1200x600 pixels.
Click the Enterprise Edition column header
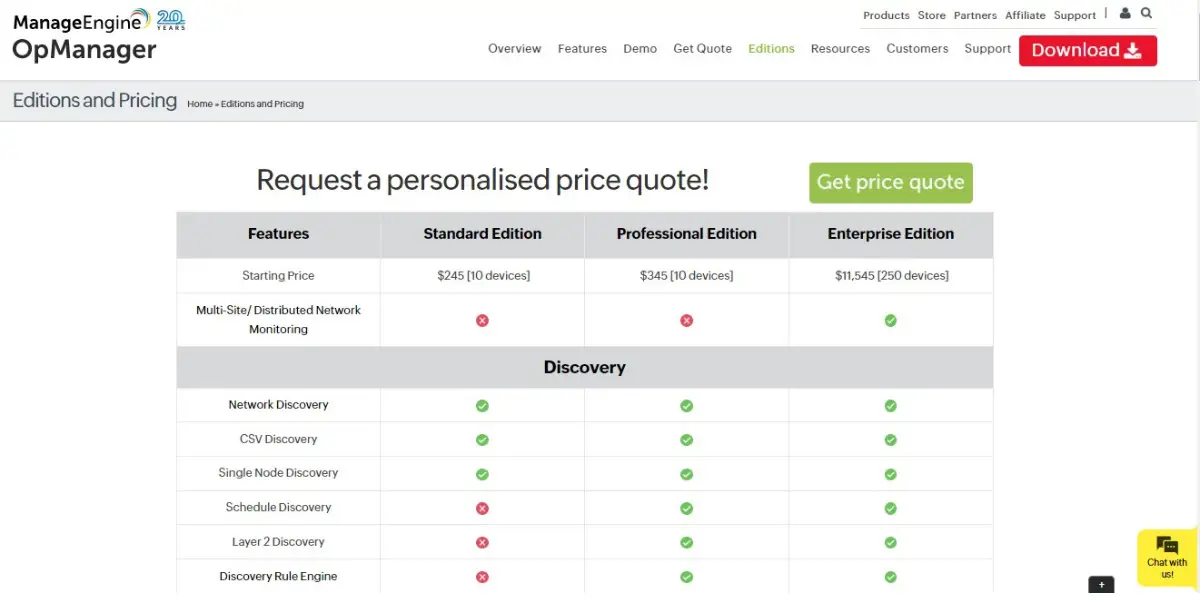point(891,234)
